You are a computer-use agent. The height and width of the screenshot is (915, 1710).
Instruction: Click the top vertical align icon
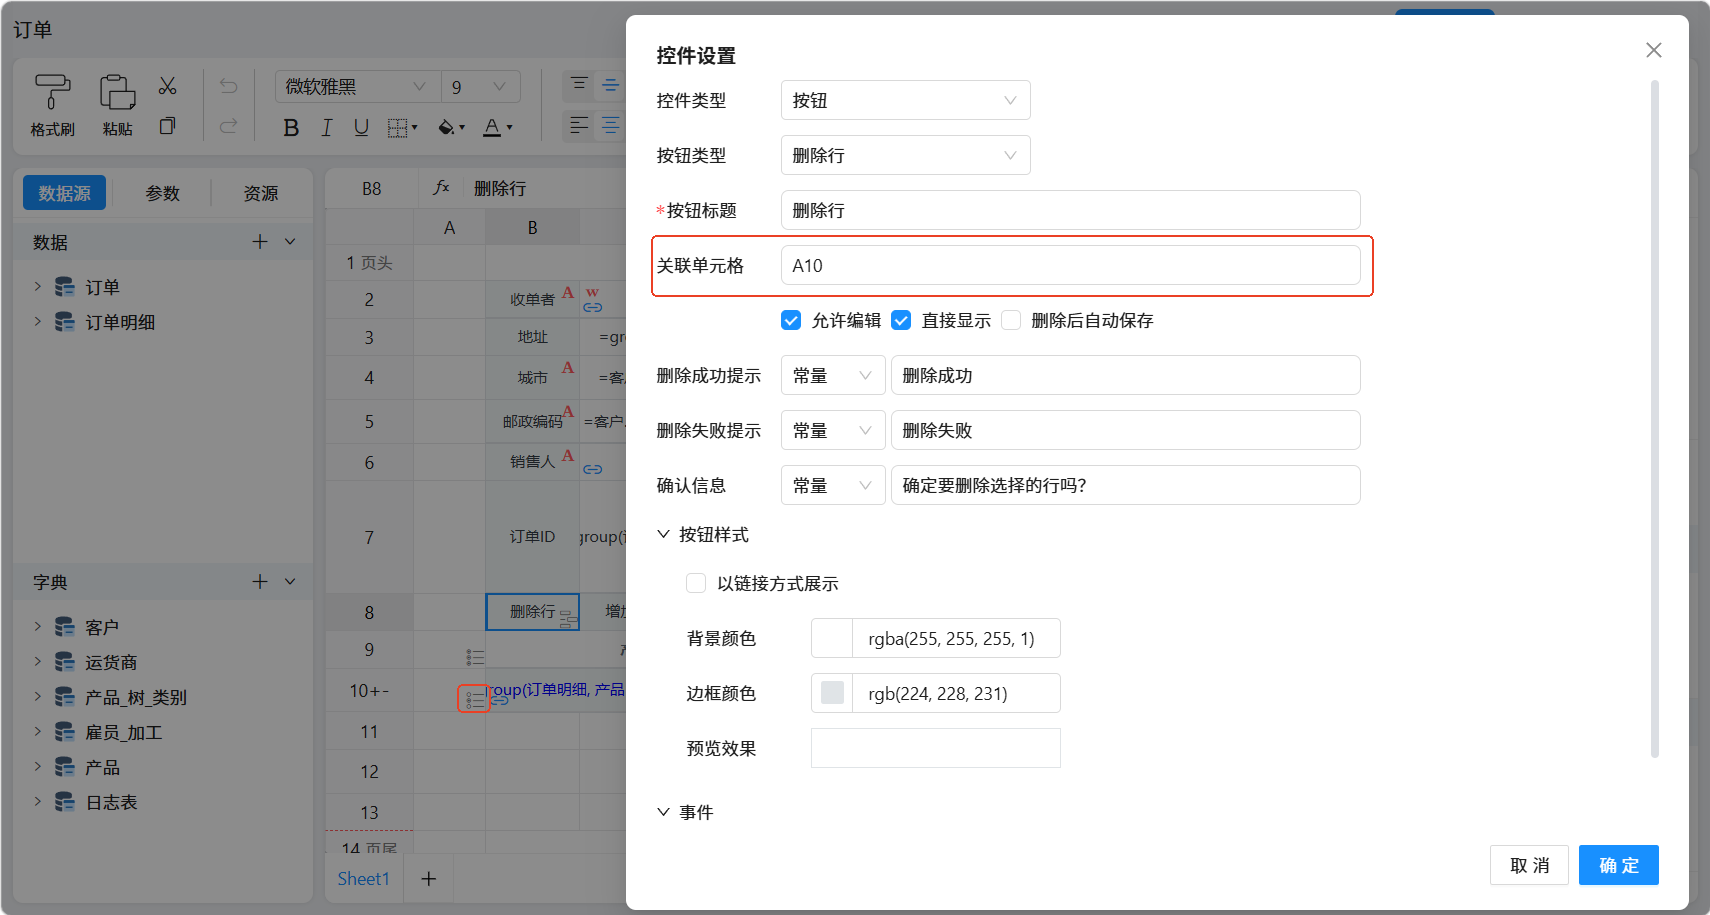click(x=579, y=85)
